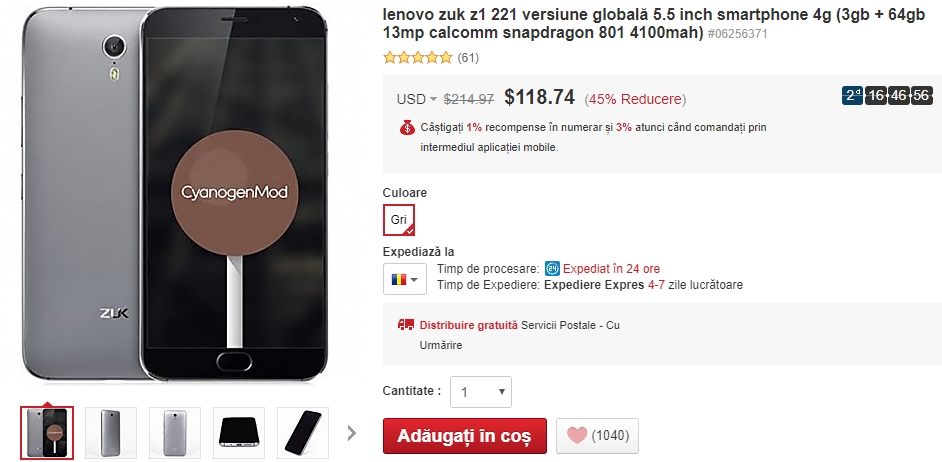Select the third phone back thumbnail
This screenshot has width=942, height=462.
click(175, 433)
